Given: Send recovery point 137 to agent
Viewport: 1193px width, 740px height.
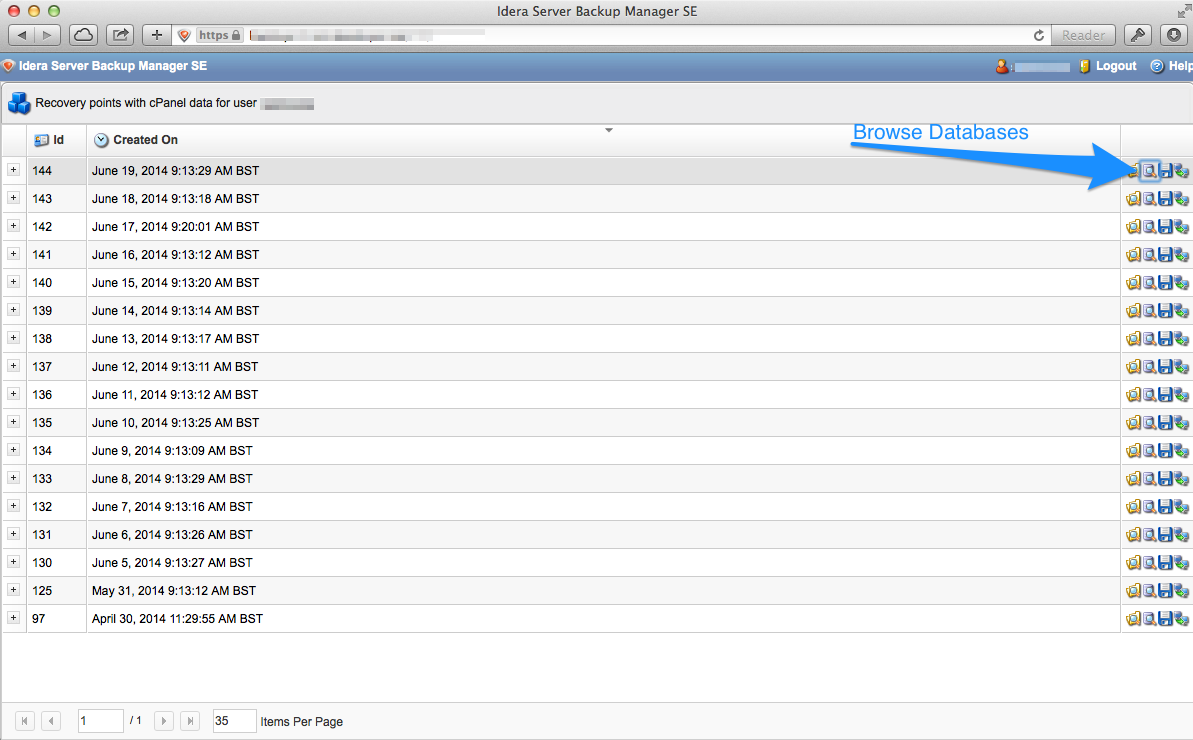Looking at the screenshot, I should [x=1182, y=367].
